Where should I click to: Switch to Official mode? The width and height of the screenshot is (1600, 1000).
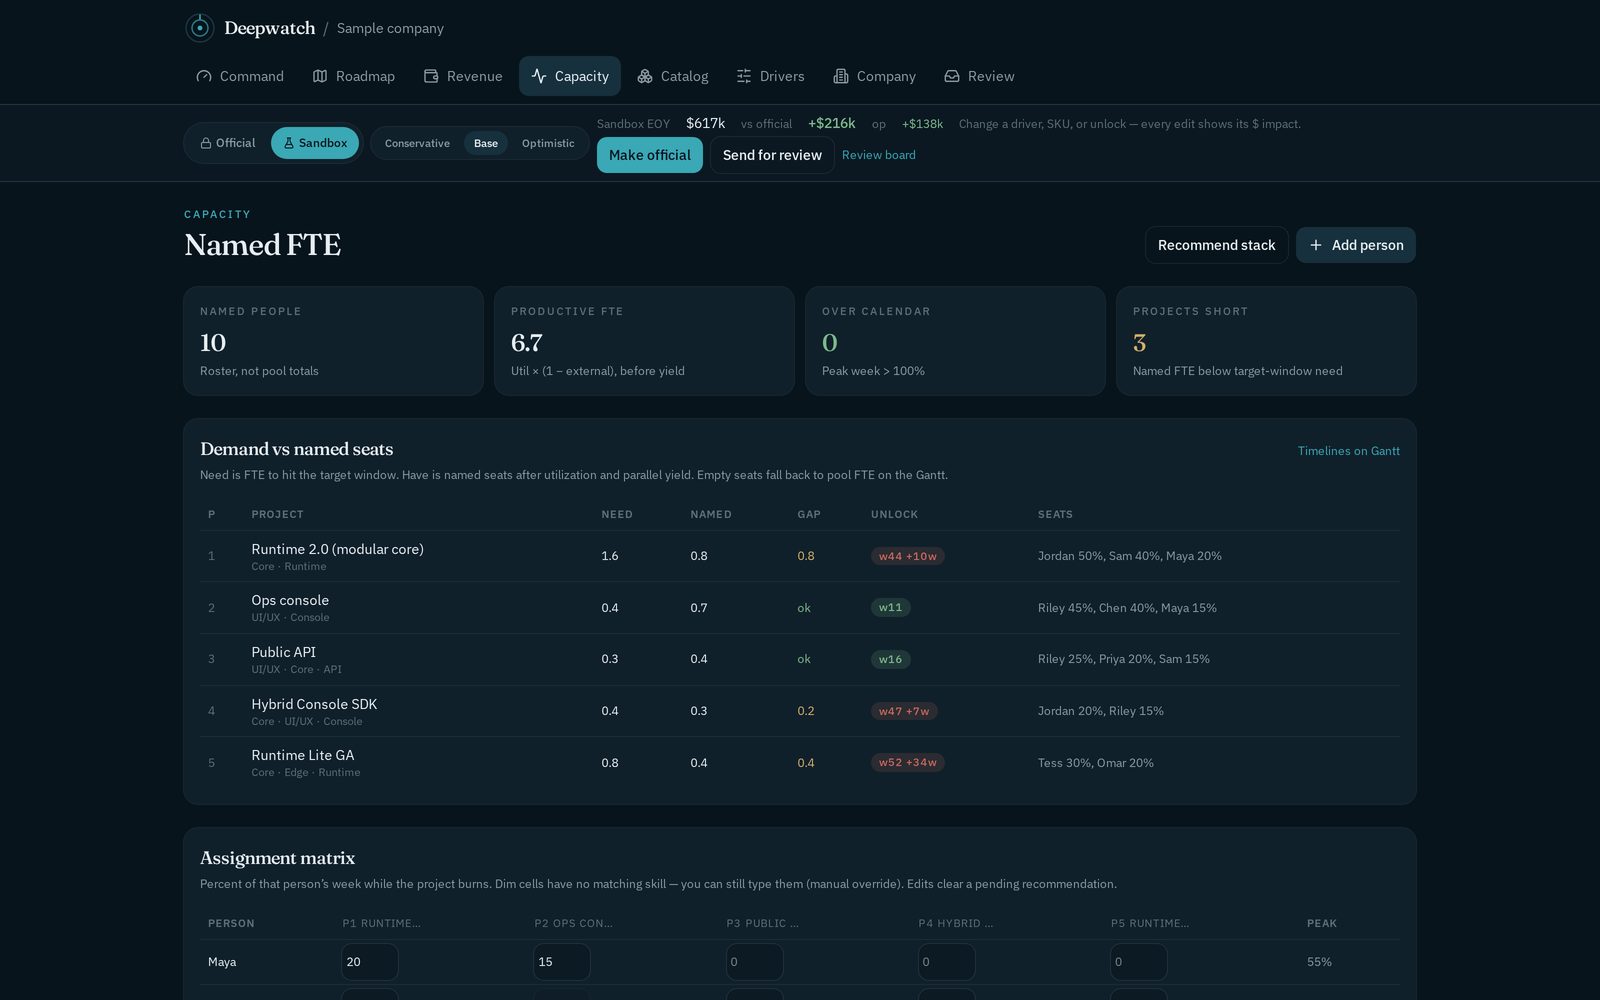228,143
